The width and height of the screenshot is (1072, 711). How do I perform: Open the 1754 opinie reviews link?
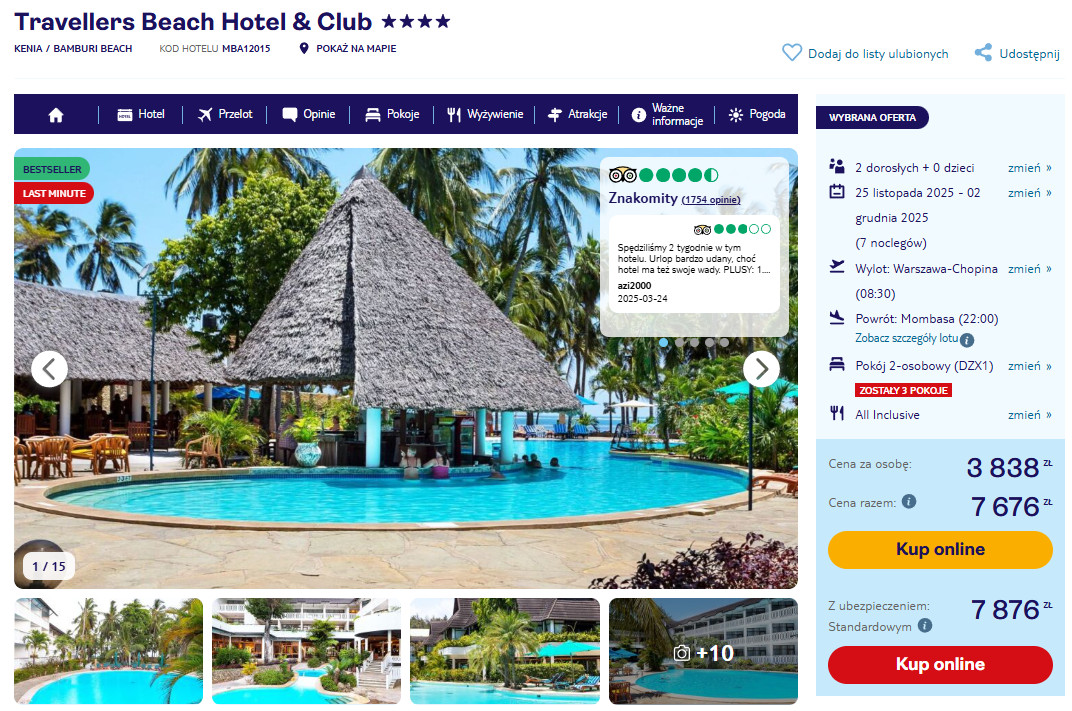click(710, 200)
